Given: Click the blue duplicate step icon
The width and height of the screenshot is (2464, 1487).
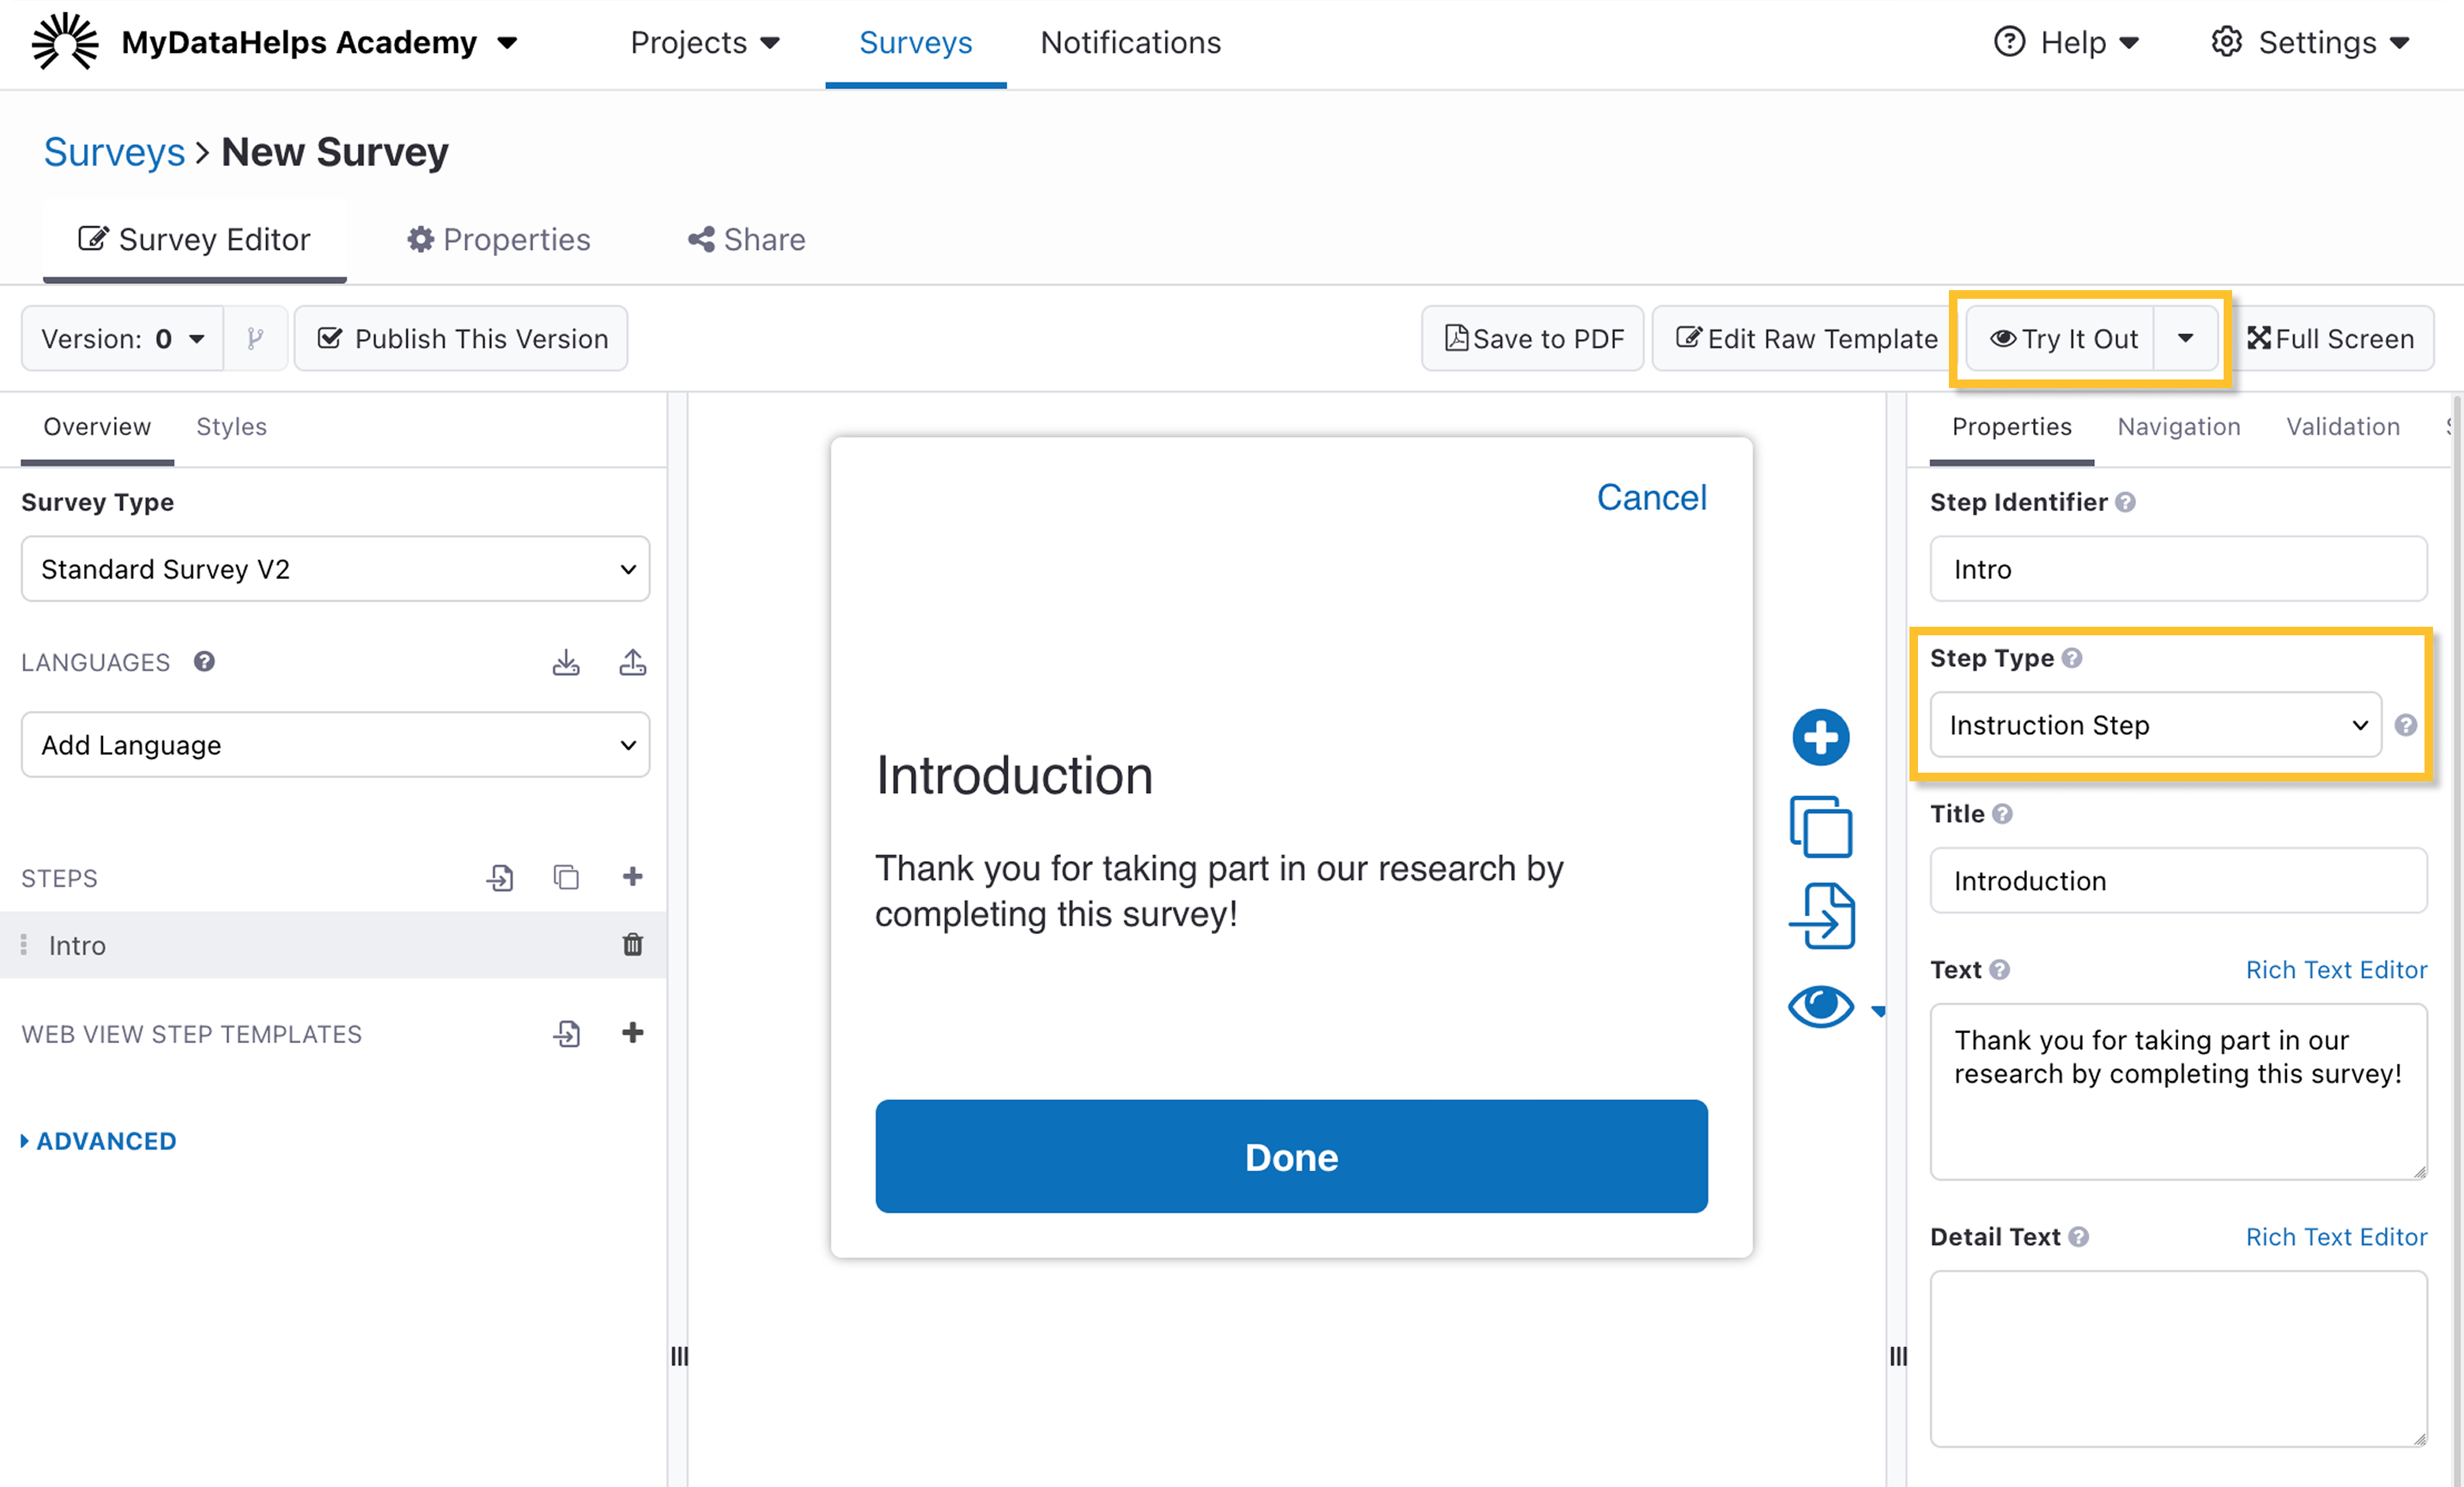Looking at the screenshot, I should pyautogui.click(x=1820, y=827).
